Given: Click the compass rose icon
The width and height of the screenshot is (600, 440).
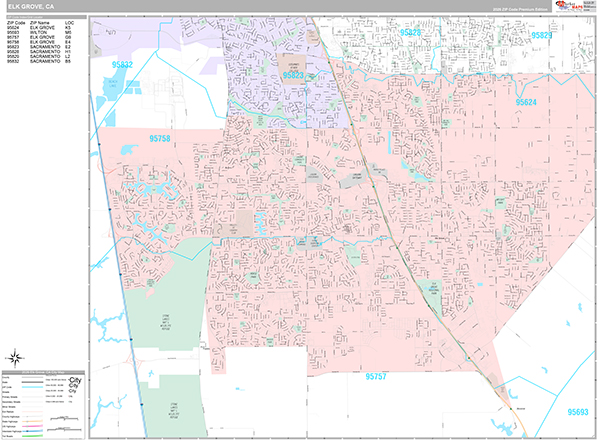Looking at the screenshot, I should point(15,358).
